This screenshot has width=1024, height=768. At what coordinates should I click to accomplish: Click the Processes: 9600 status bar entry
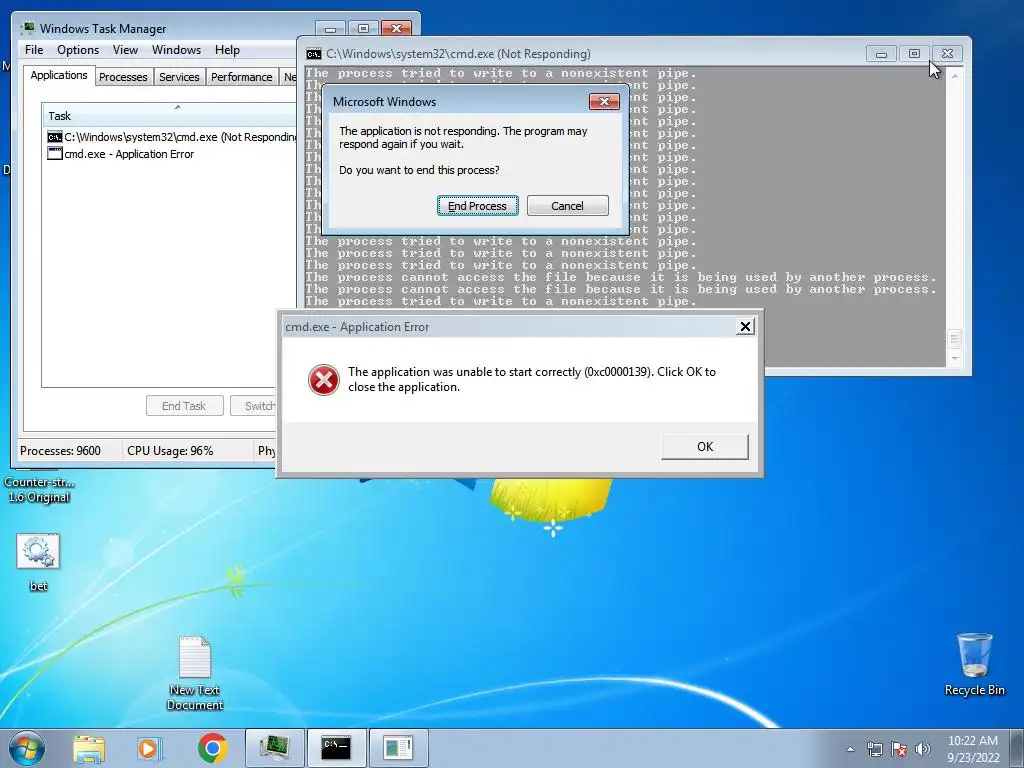click(60, 451)
